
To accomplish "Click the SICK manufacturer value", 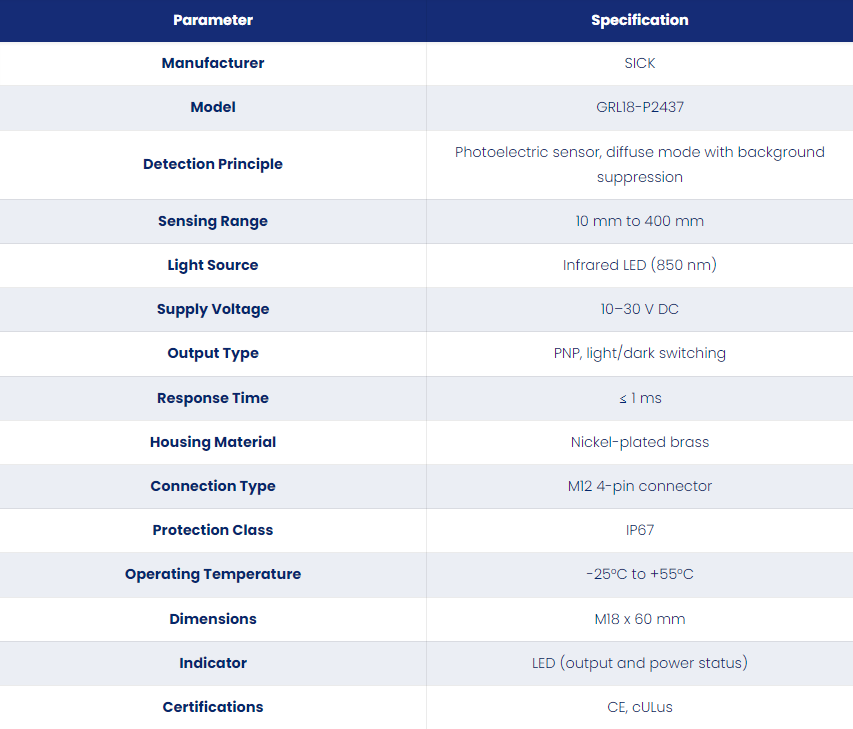I will click(x=640, y=63).
